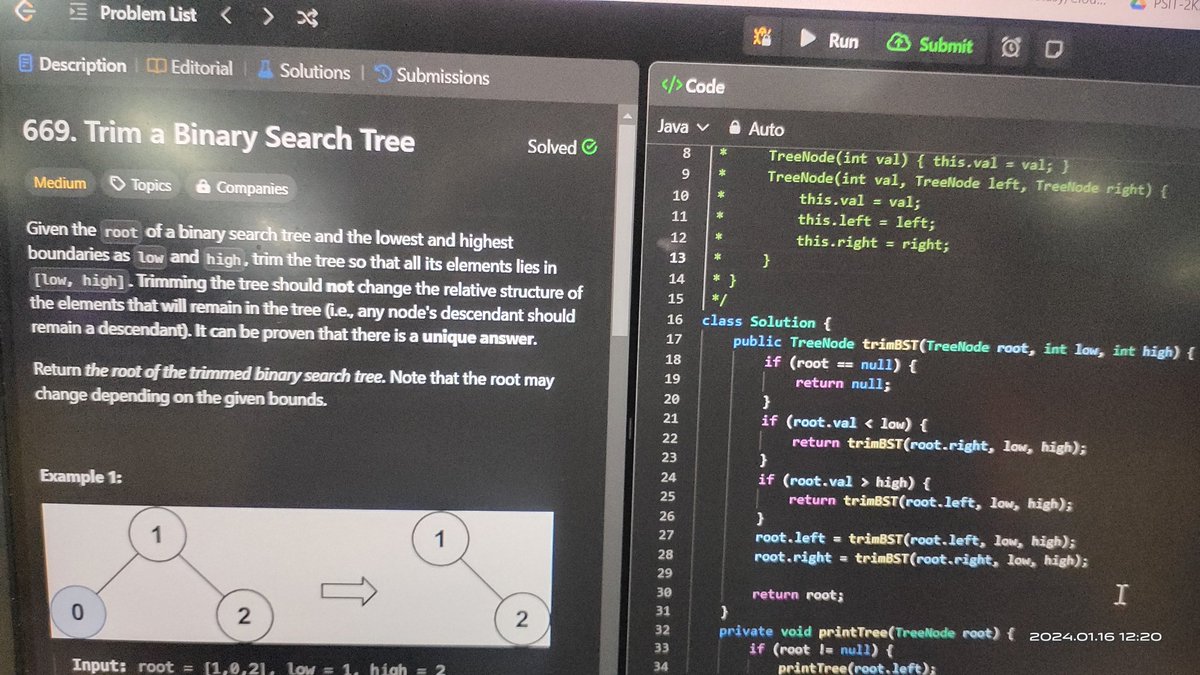Click the Medium difficulty tag
This screenshot has width=1200, height=675.
[x=60, y=183]
